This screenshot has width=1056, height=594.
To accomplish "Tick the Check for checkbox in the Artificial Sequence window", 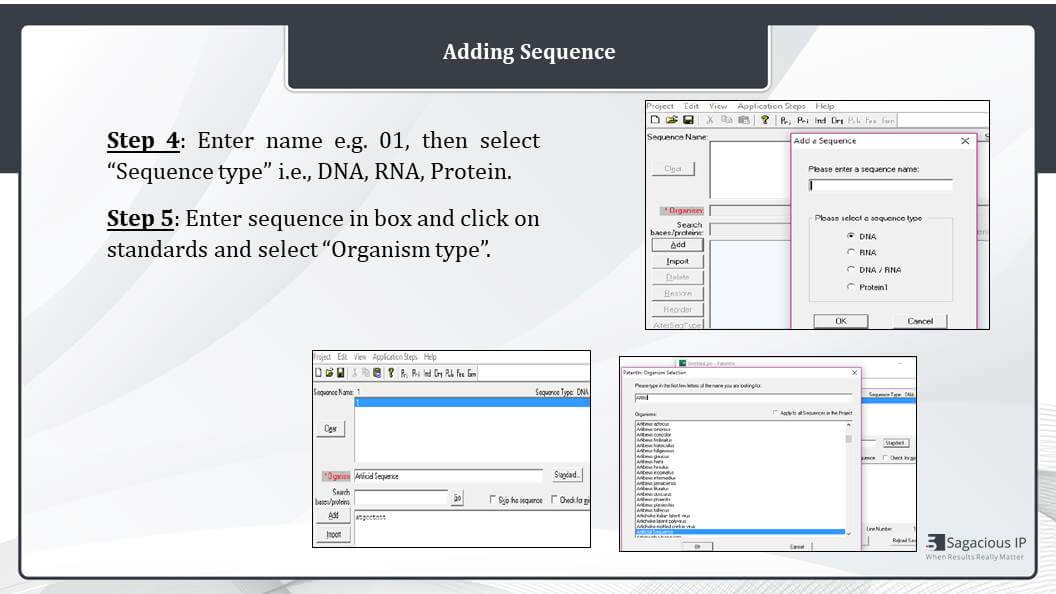I will [554, 500].
